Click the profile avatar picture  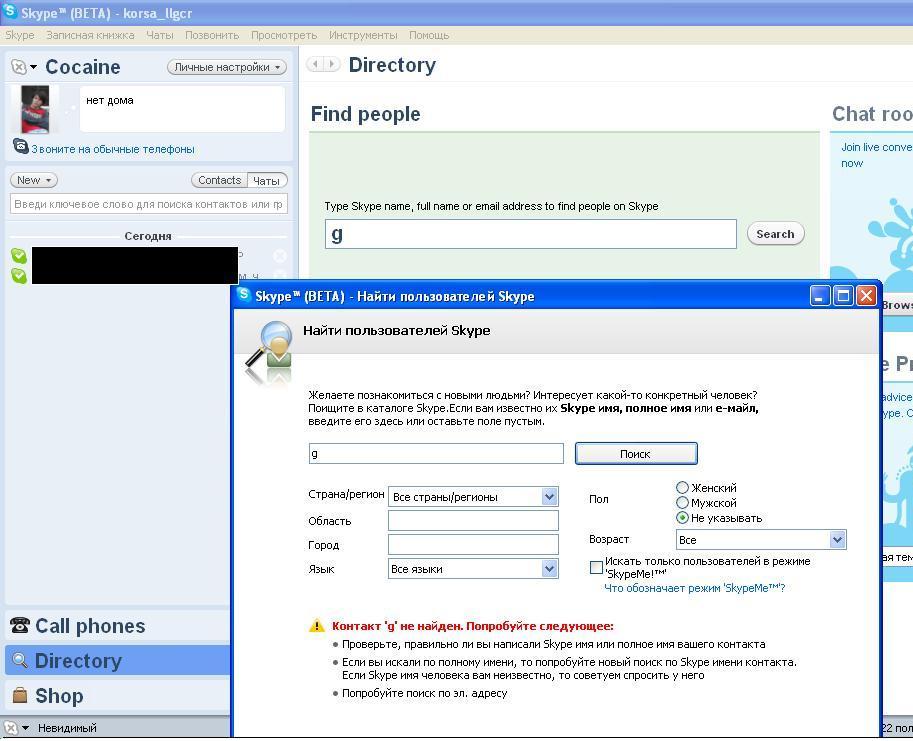coord(36,109)
